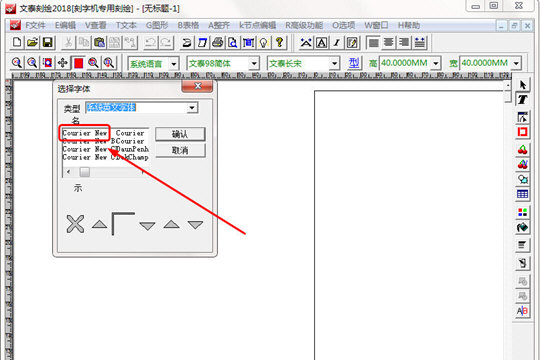The image size is (540, 360).
Task: Click the cherries icon without the blue overlay
Action: click(522, 150)
